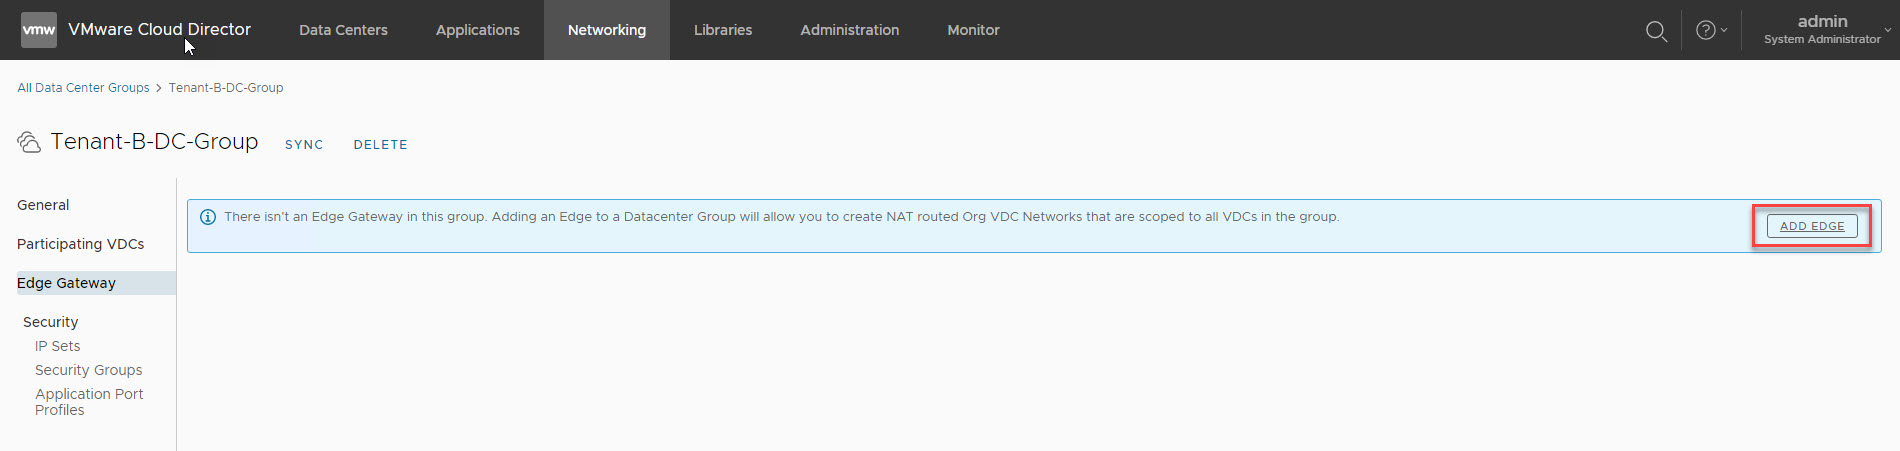Select General in the side navigation

pyautogui.click(x=43, y=205)
